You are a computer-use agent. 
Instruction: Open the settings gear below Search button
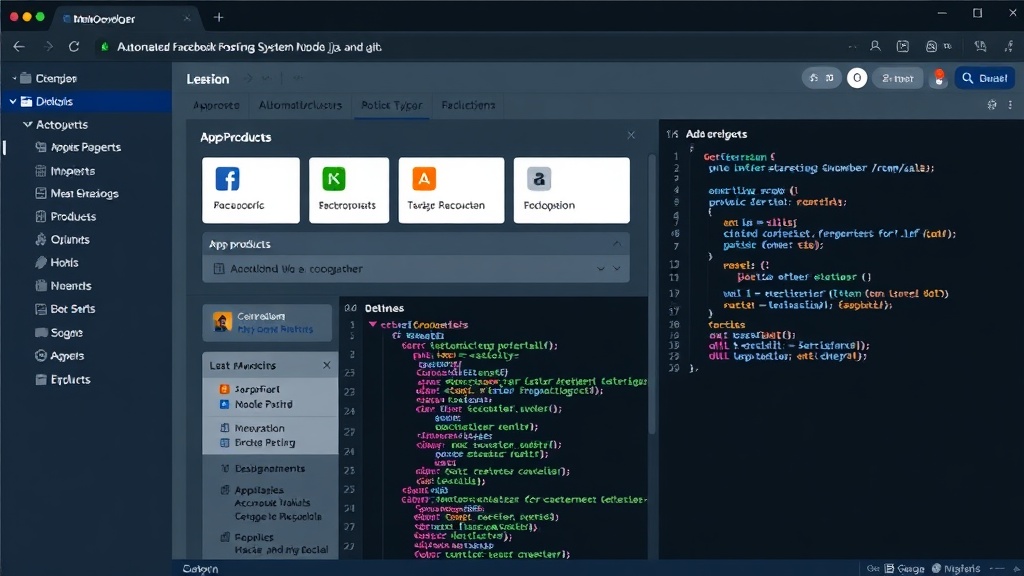(x=992, y=104)
